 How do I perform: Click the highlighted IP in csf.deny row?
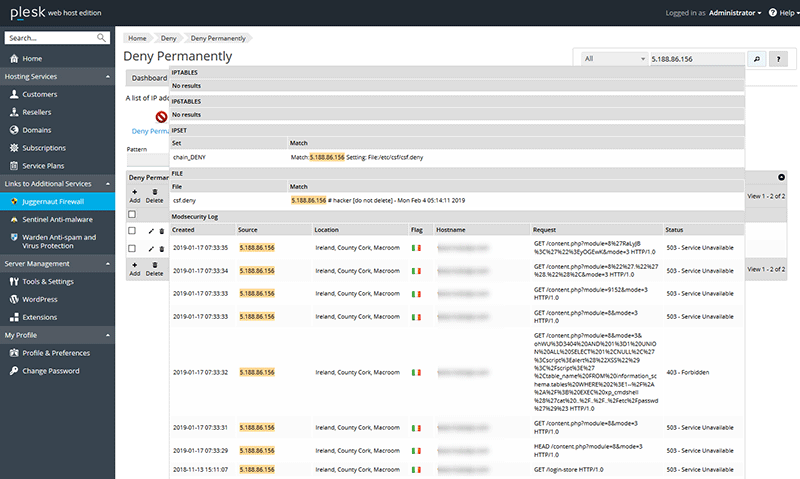[309, 200]
